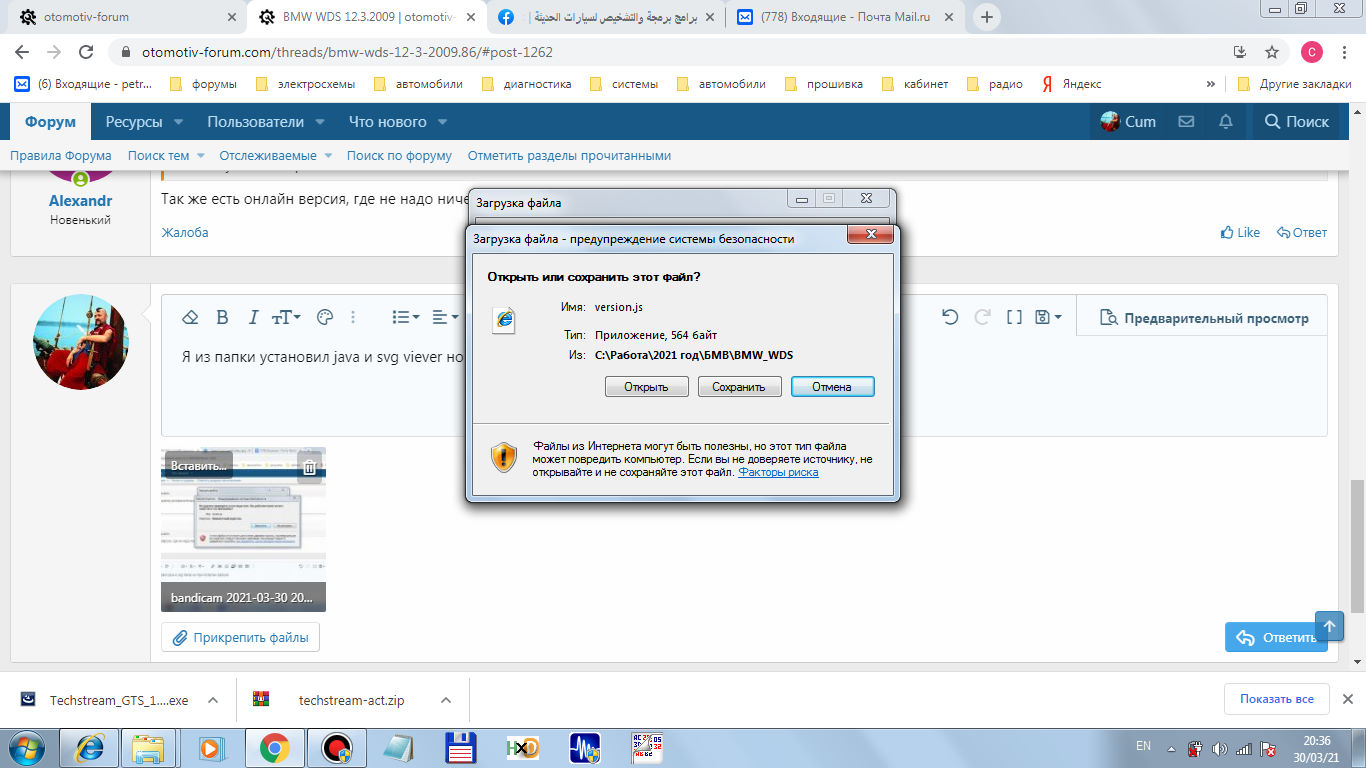Image resolution: width=1366 pixels, height=768 pixels.
Task: Click the attached bandicam screenshot thumbnail
Action: [x=243, y=530]
